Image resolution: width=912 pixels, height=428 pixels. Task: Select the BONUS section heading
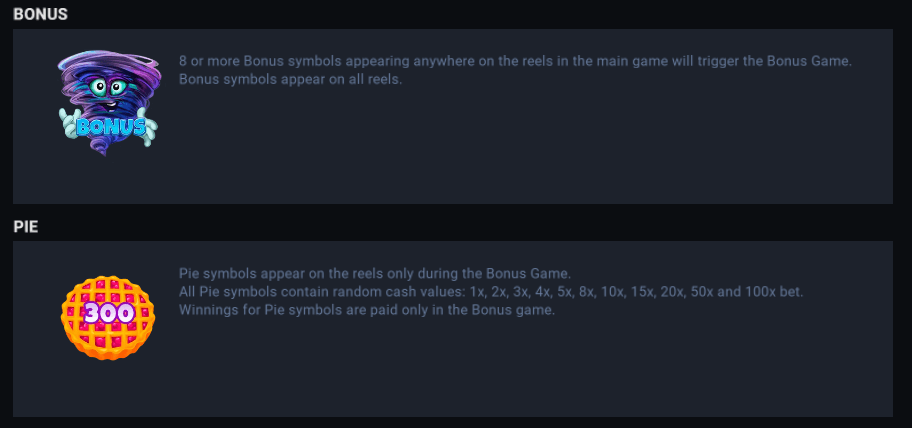click(x=40, y=14)
